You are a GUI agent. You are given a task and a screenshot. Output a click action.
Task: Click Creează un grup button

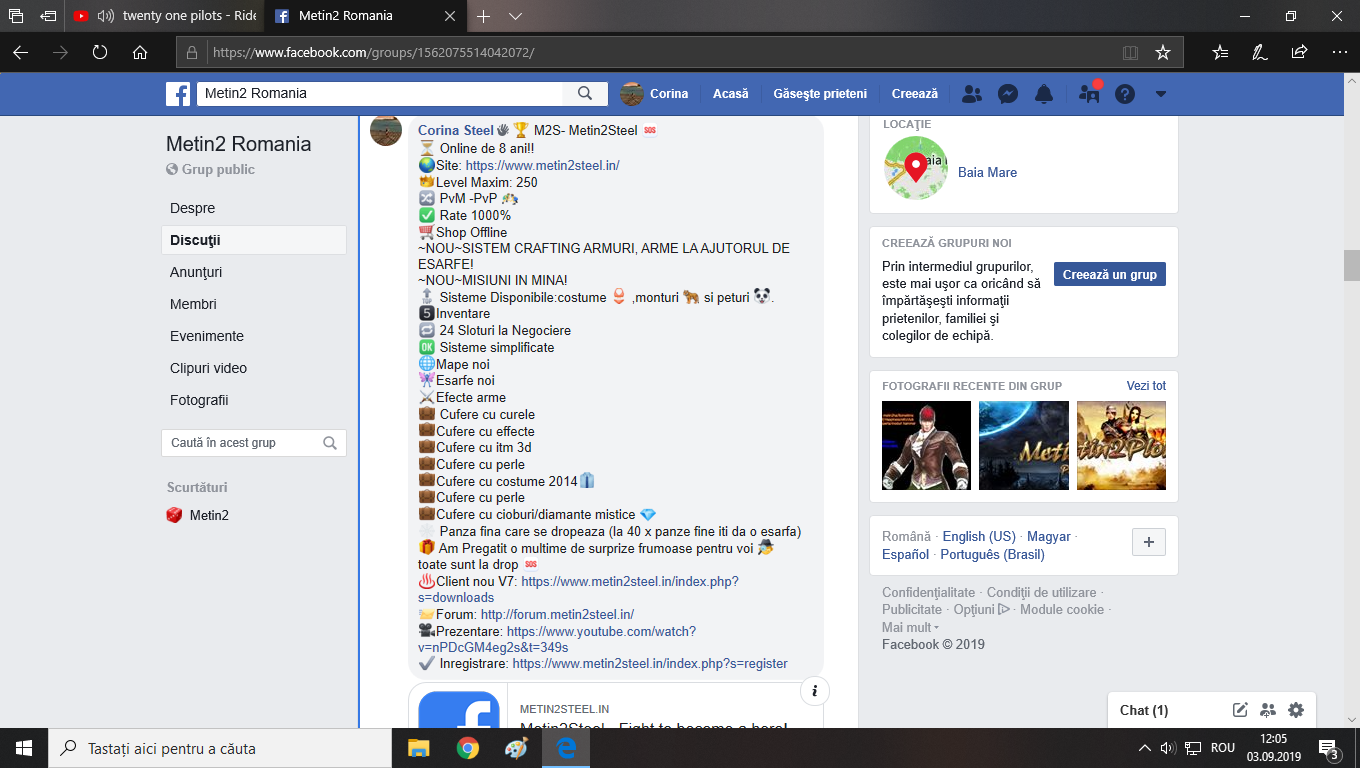point(1110,274)
